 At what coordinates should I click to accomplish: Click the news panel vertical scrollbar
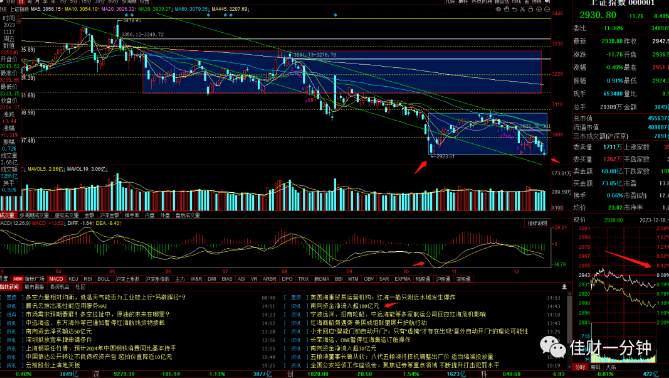569,331
